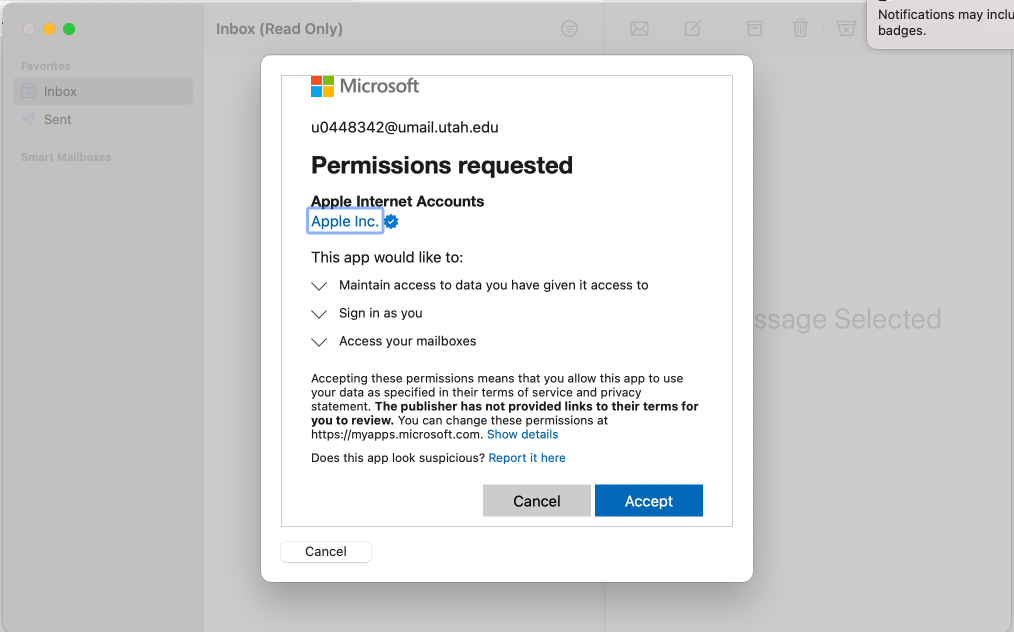Click the Show details link
The image size is (1014, 632).
coord(523,435)
